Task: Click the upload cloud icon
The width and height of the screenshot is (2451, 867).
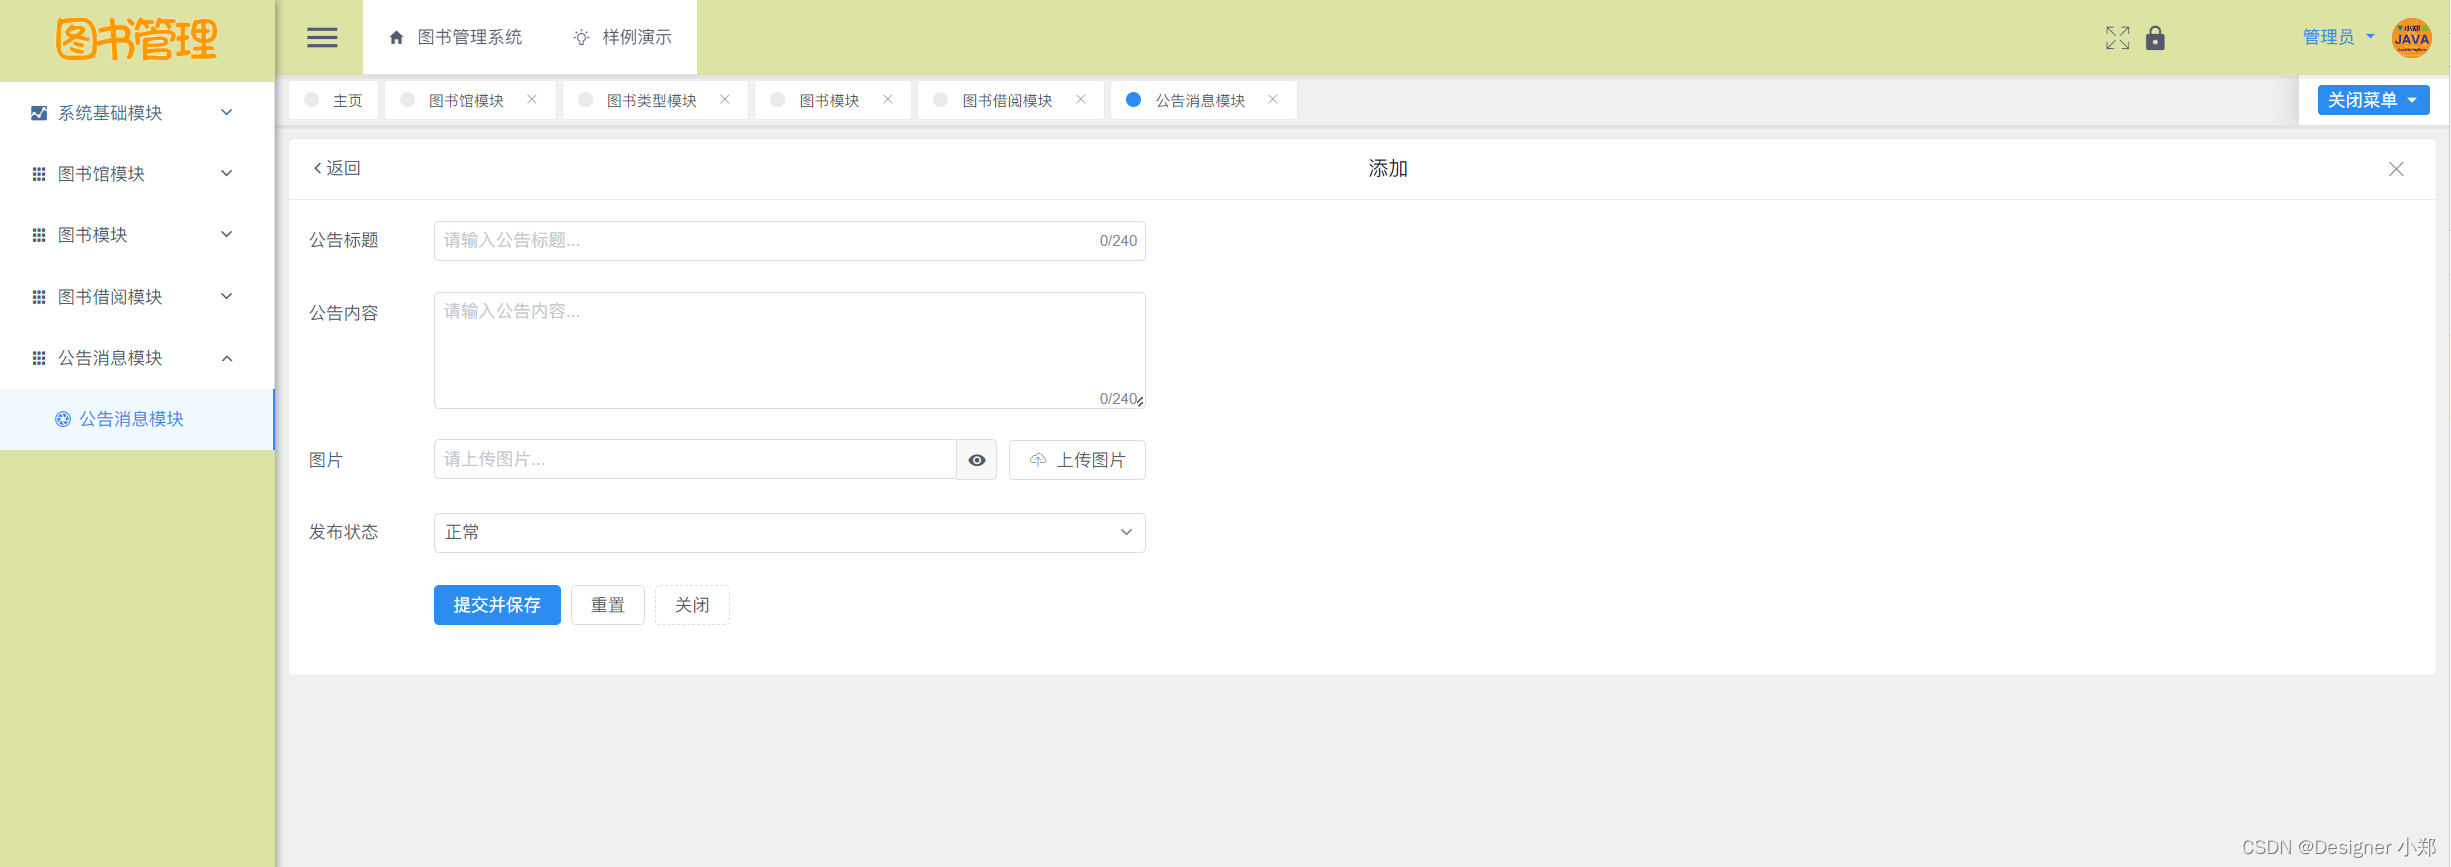Action: pyautogui.click(x=1038, y=460)
